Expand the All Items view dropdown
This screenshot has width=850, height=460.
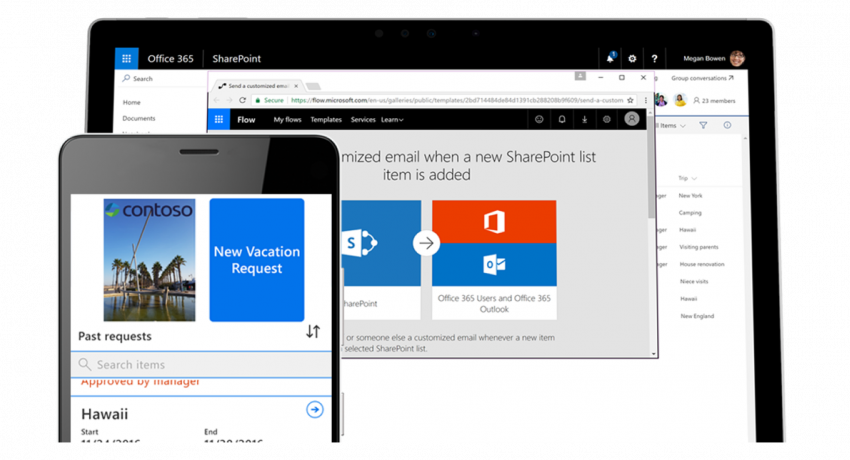672,126
